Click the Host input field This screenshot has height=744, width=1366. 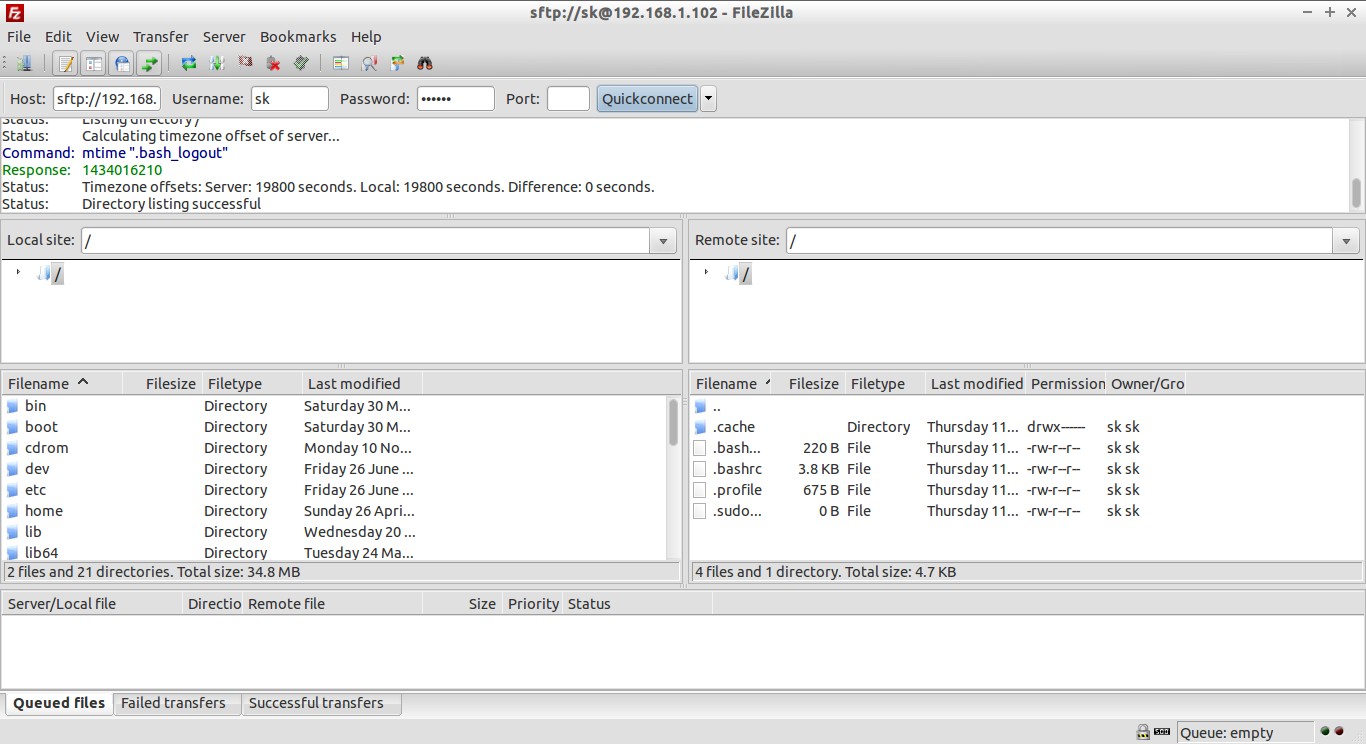tap(106, 98)
